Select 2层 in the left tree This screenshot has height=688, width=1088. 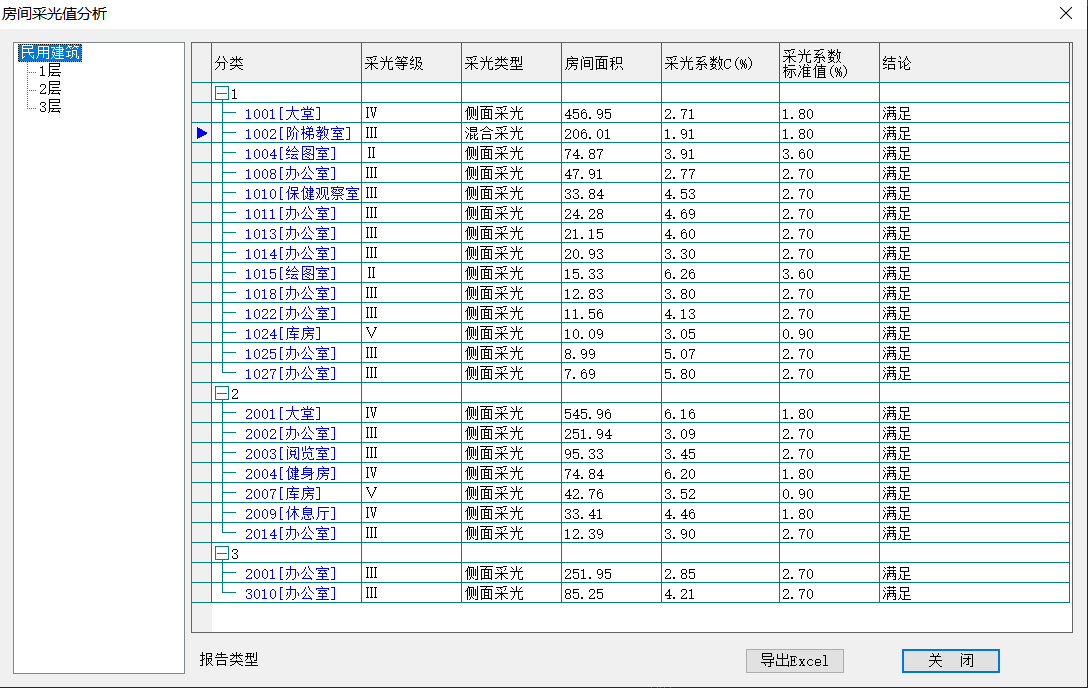[49, 89]
